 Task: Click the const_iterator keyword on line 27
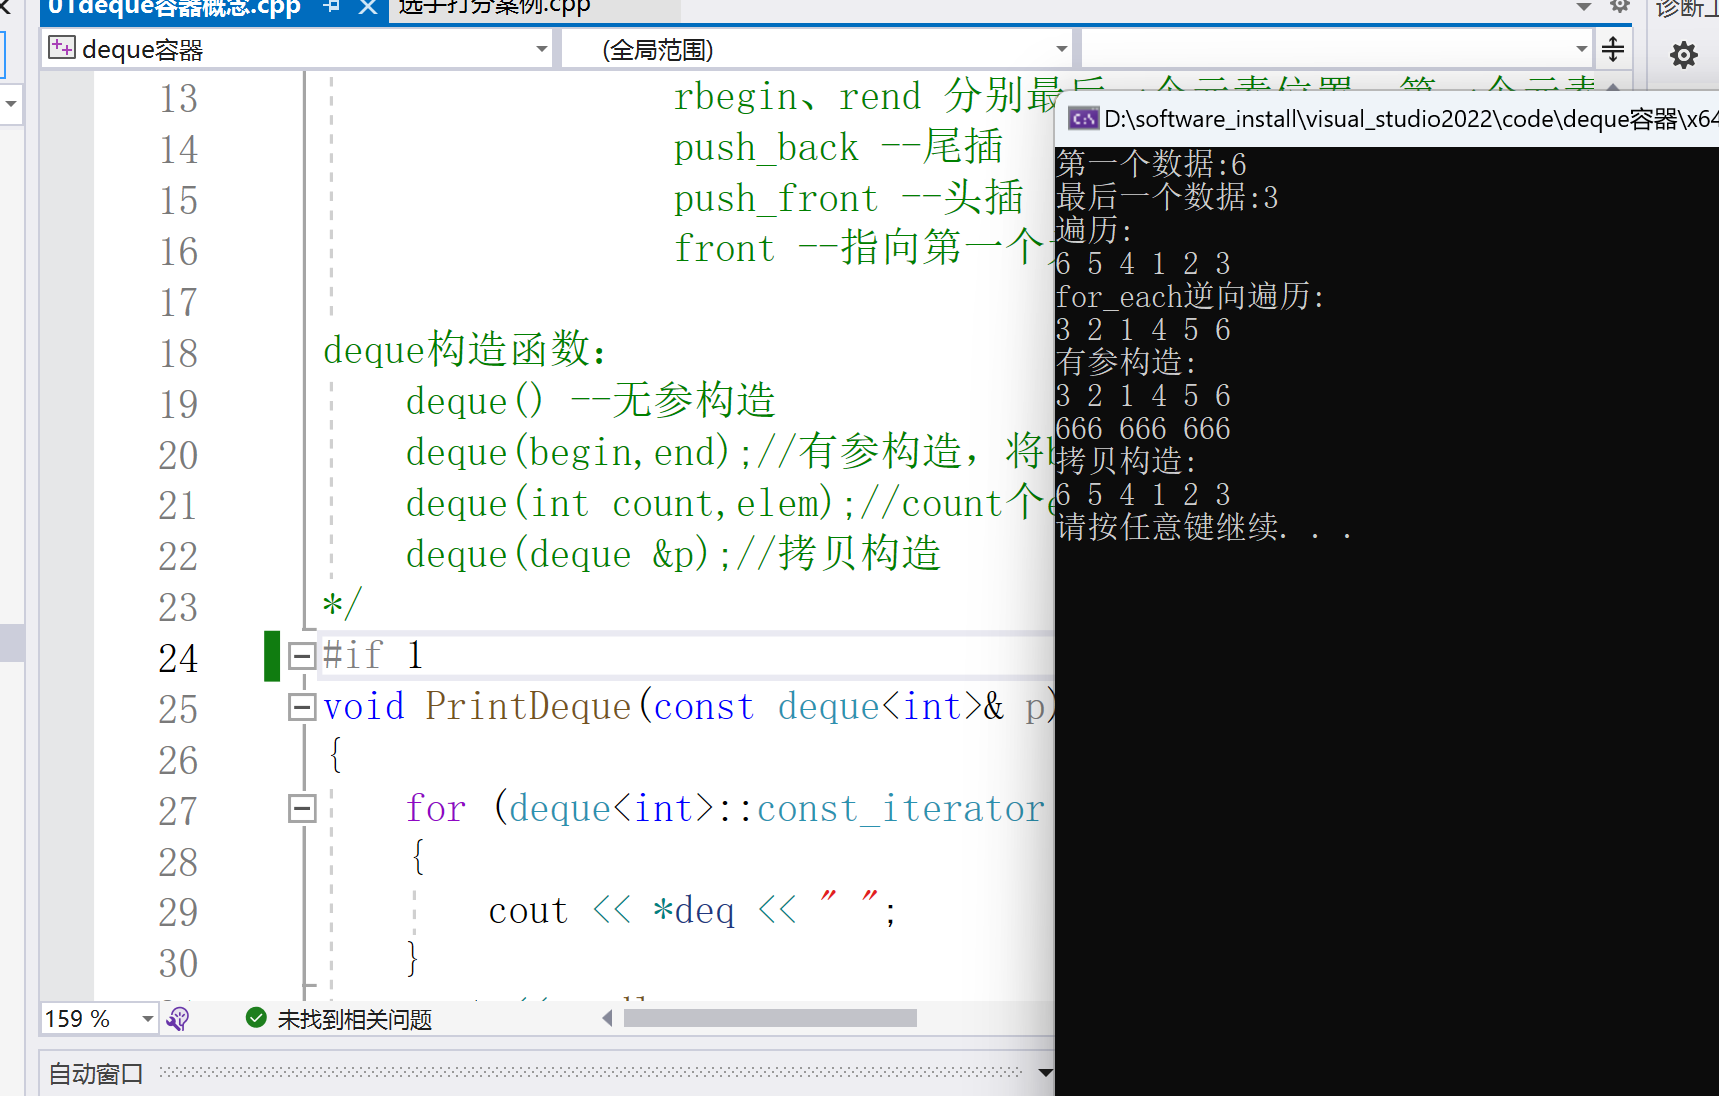[900, 808]
